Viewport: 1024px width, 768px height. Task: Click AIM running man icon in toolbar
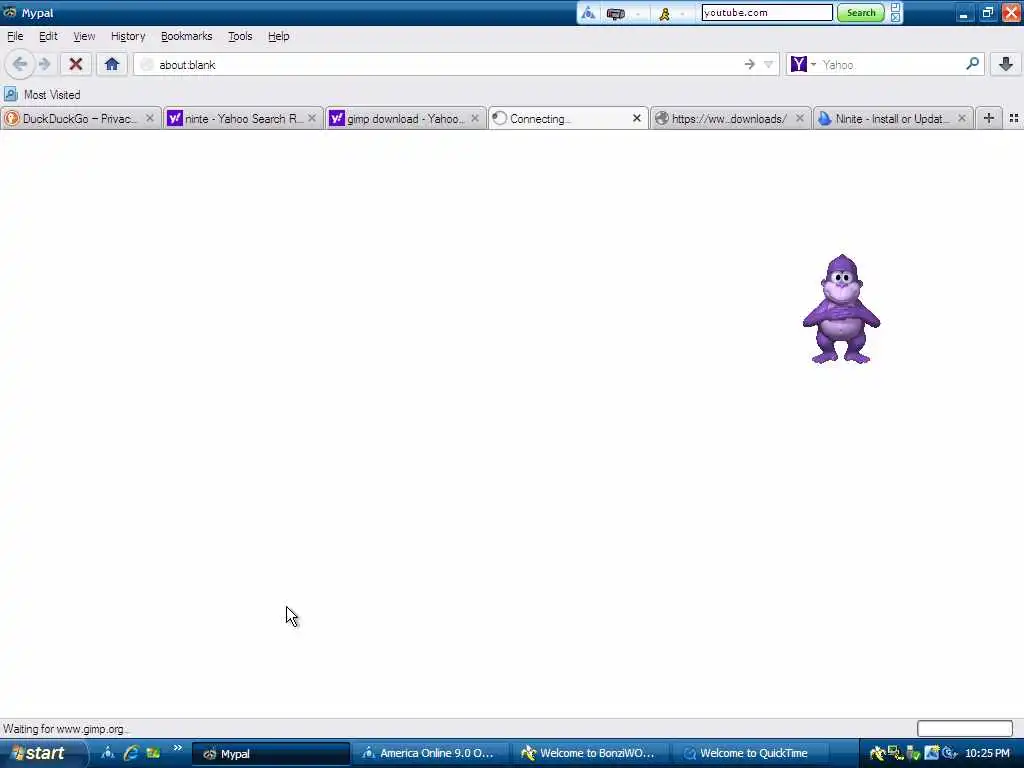tap(664, 13)
